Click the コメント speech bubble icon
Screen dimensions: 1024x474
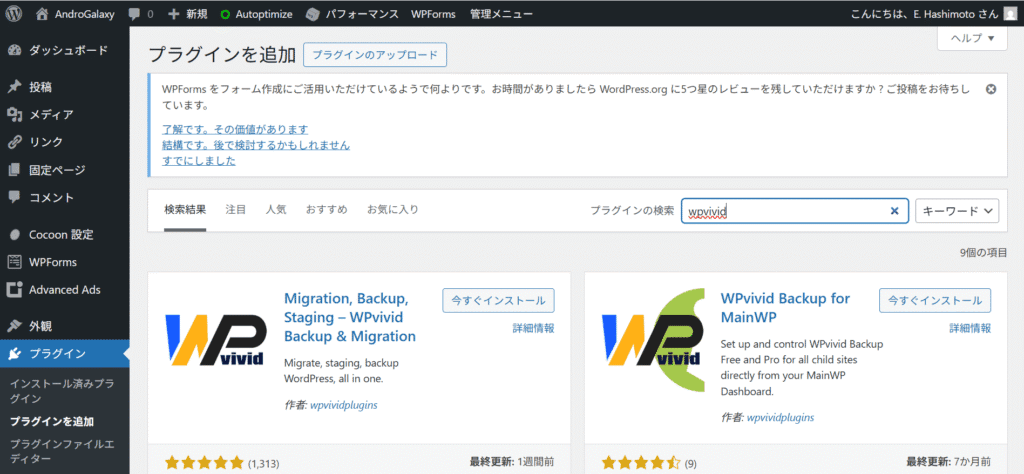[14, 197]
